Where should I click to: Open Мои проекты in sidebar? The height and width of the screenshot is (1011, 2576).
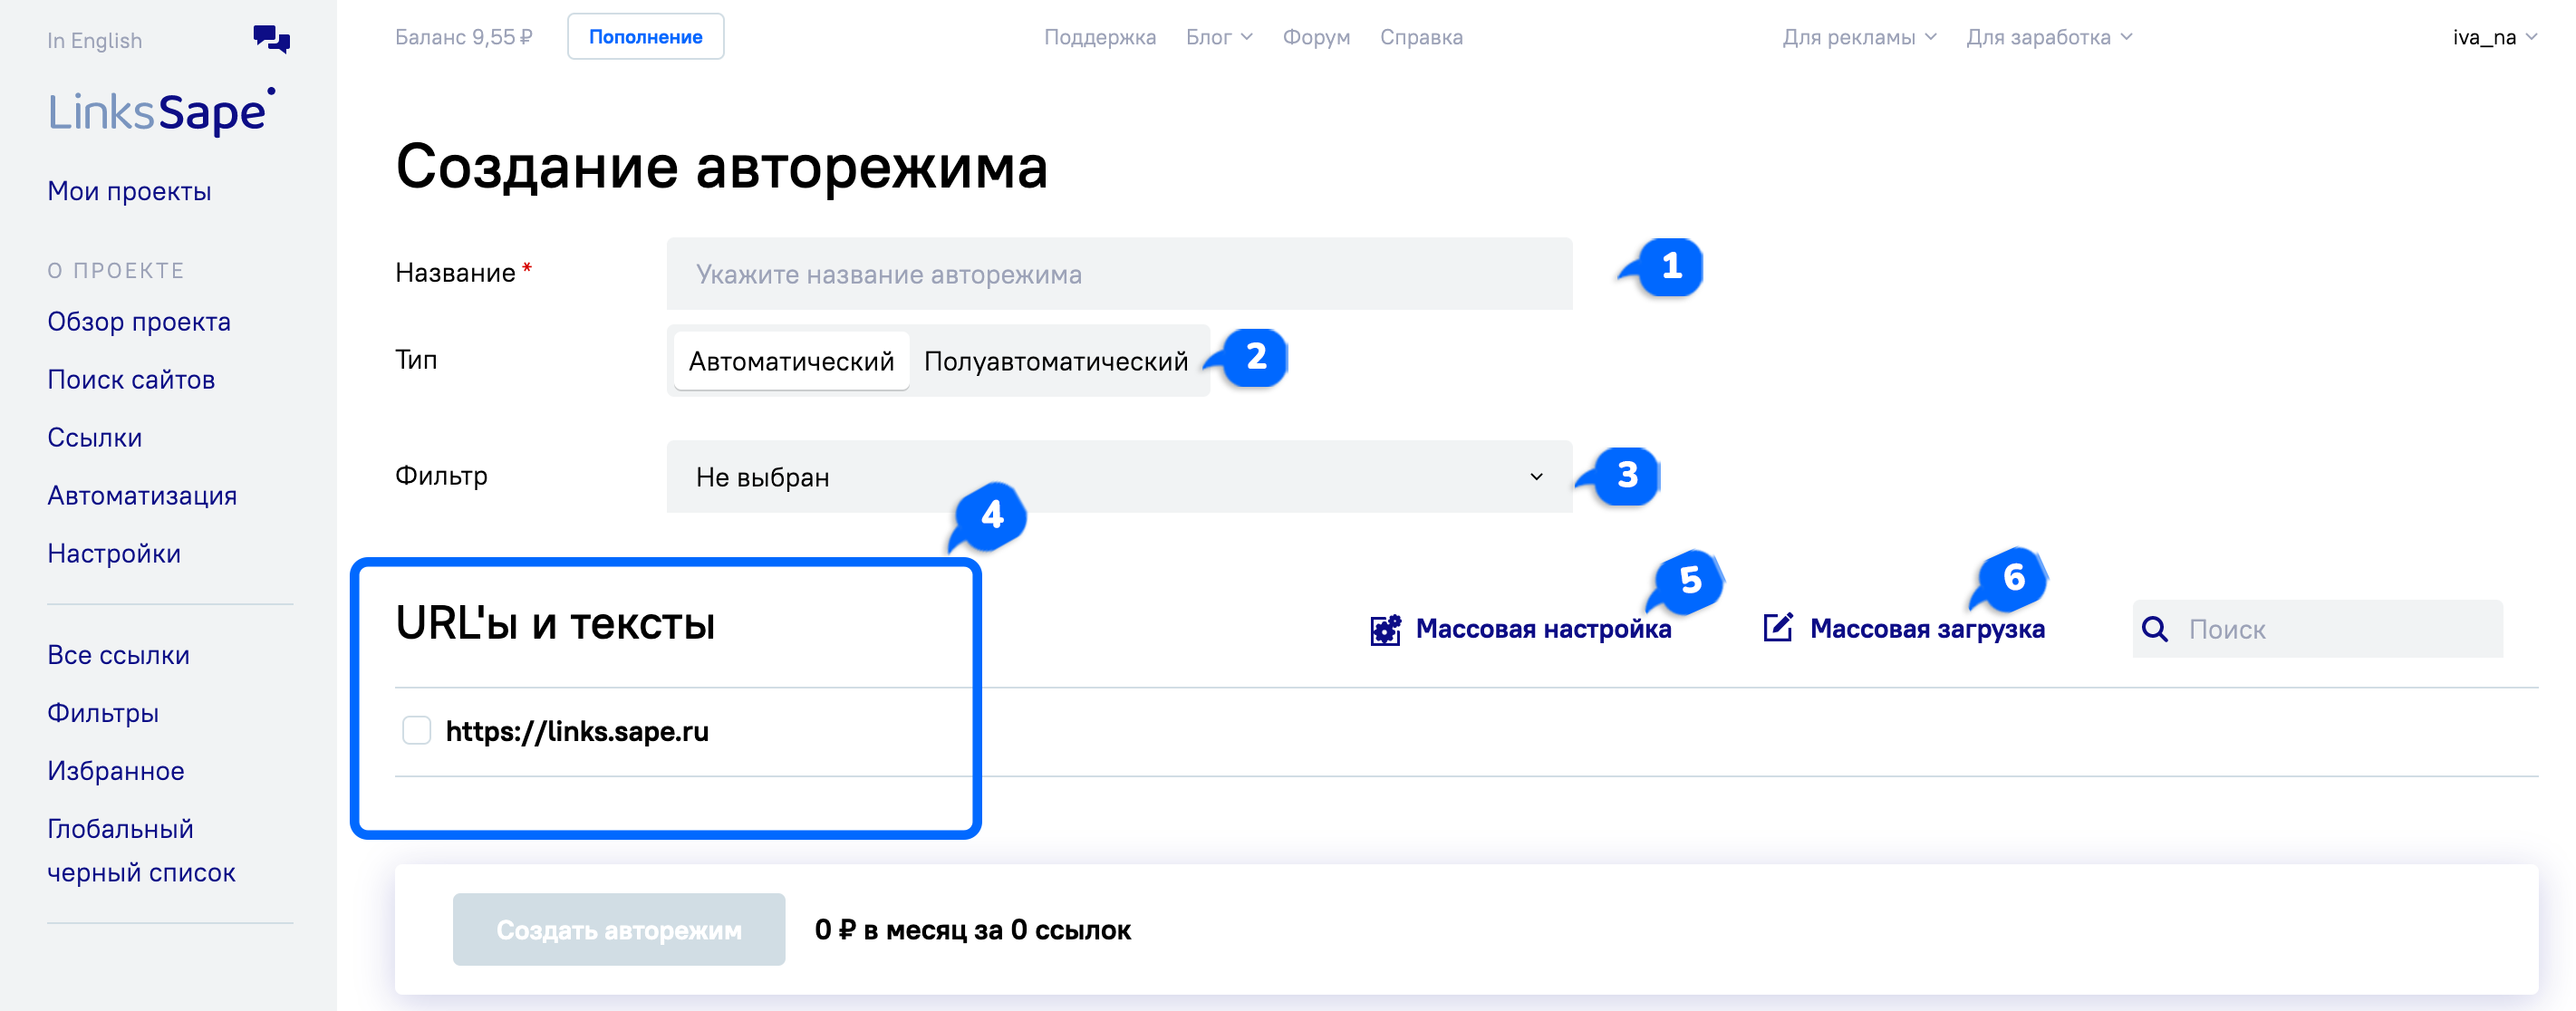[129, 191]
